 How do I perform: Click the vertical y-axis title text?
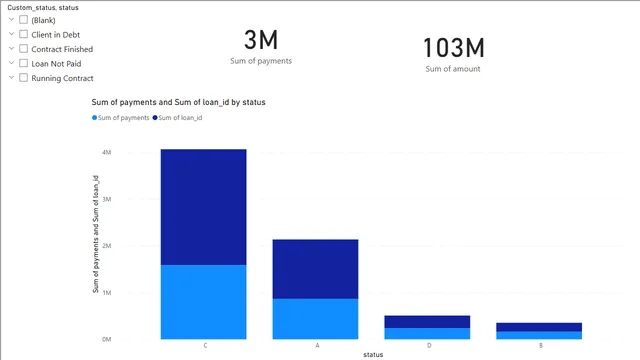pos(96,234)
